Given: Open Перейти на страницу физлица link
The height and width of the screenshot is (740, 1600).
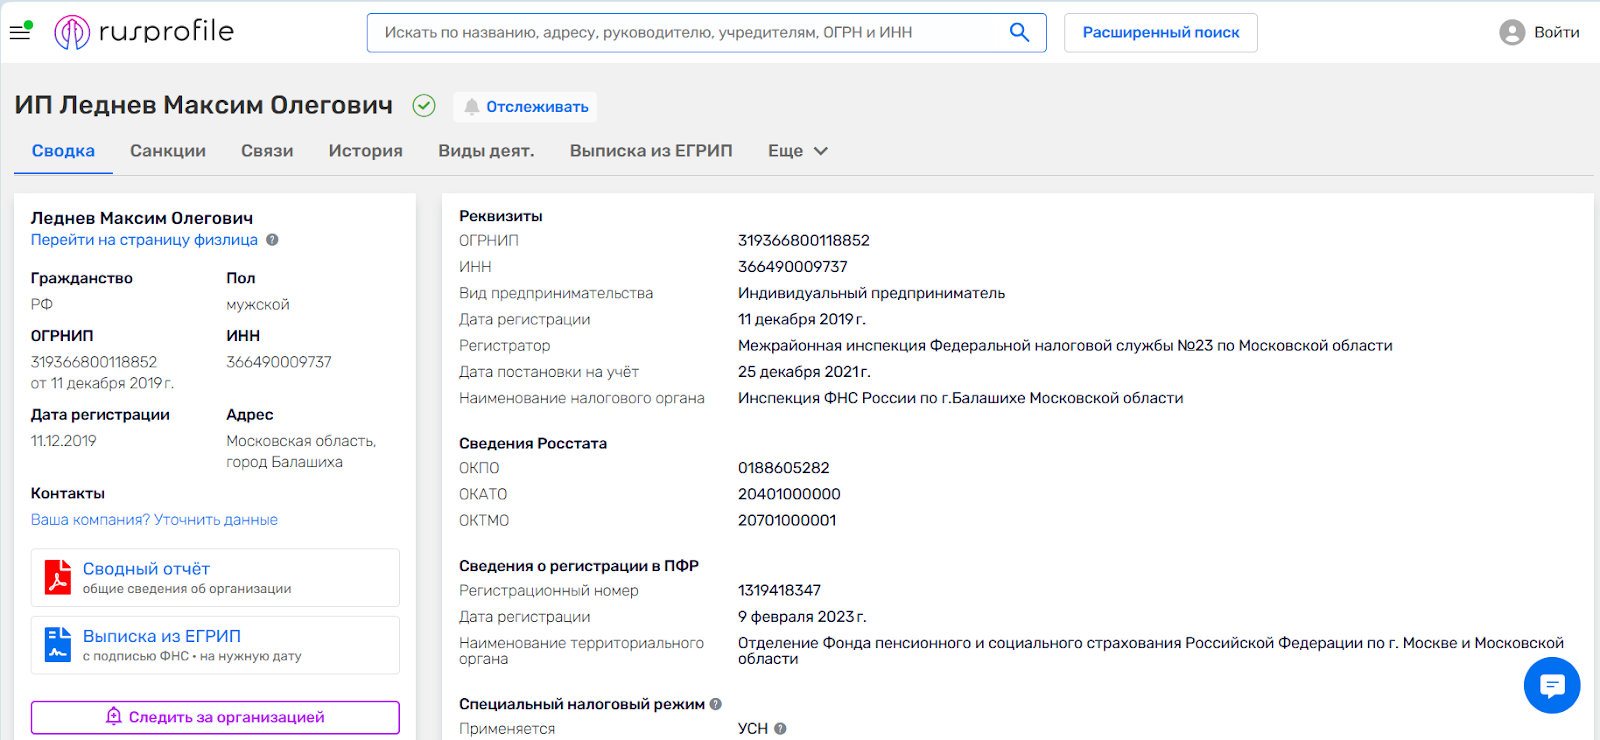Looking at the screenshot, I should (x=144, y=240).
